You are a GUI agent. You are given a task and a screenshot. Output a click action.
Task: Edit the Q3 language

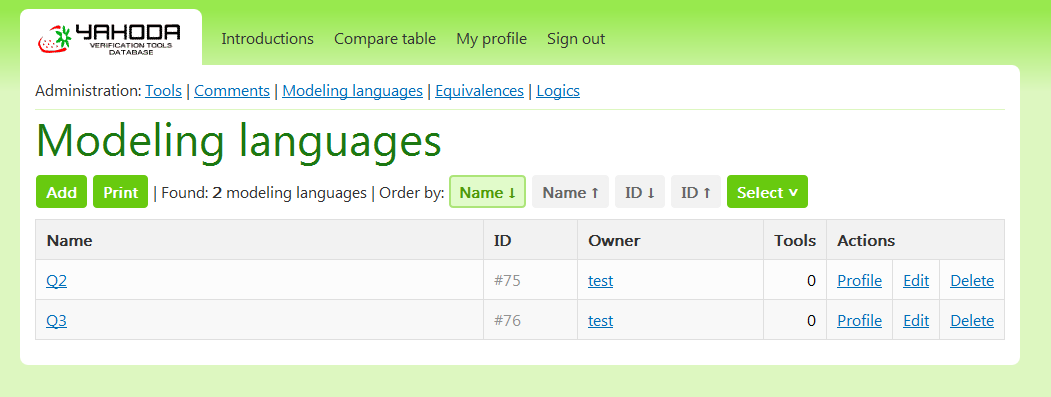tap(916, 321)
